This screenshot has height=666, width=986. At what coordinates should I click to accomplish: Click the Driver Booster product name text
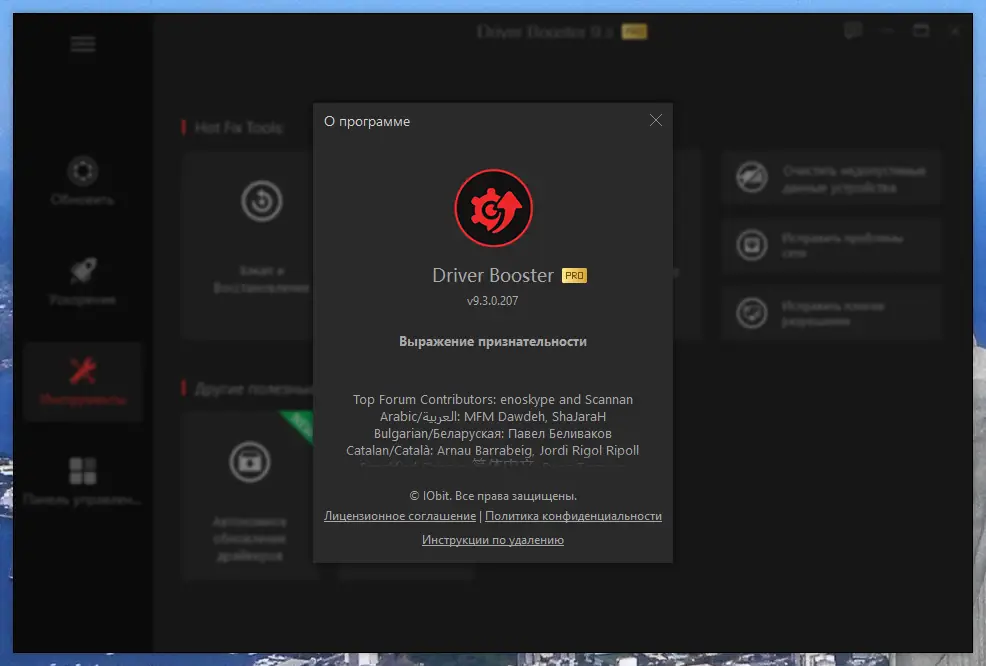[x=493, y=275]
